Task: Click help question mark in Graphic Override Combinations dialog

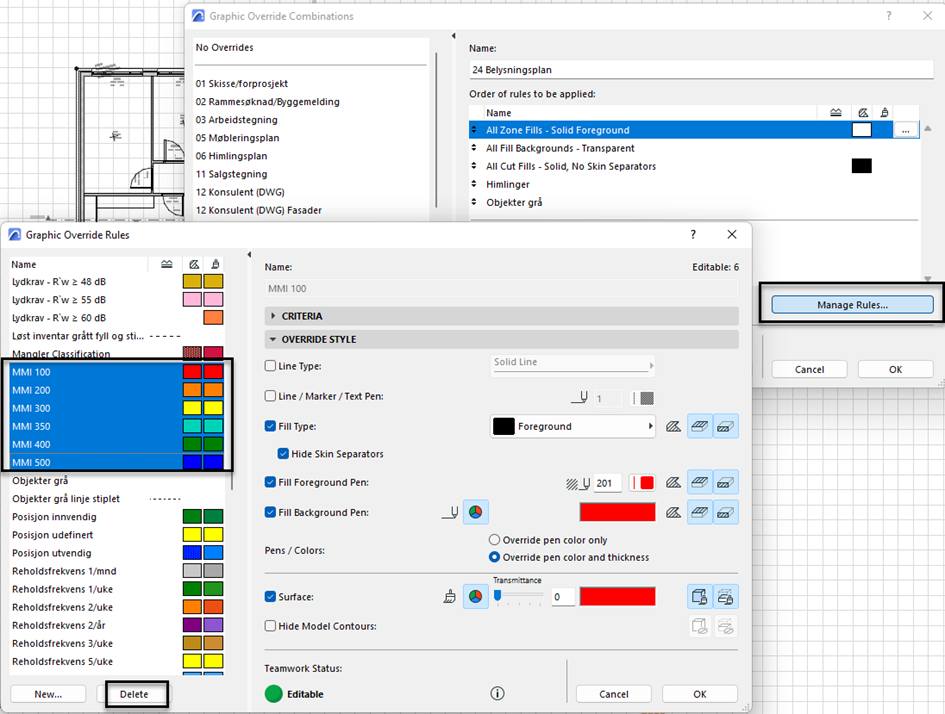Action: [x=888, y=16]
